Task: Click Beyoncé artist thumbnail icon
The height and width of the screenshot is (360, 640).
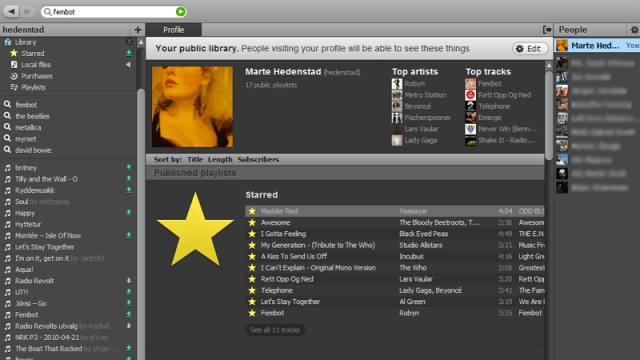Action: (397, 107)
